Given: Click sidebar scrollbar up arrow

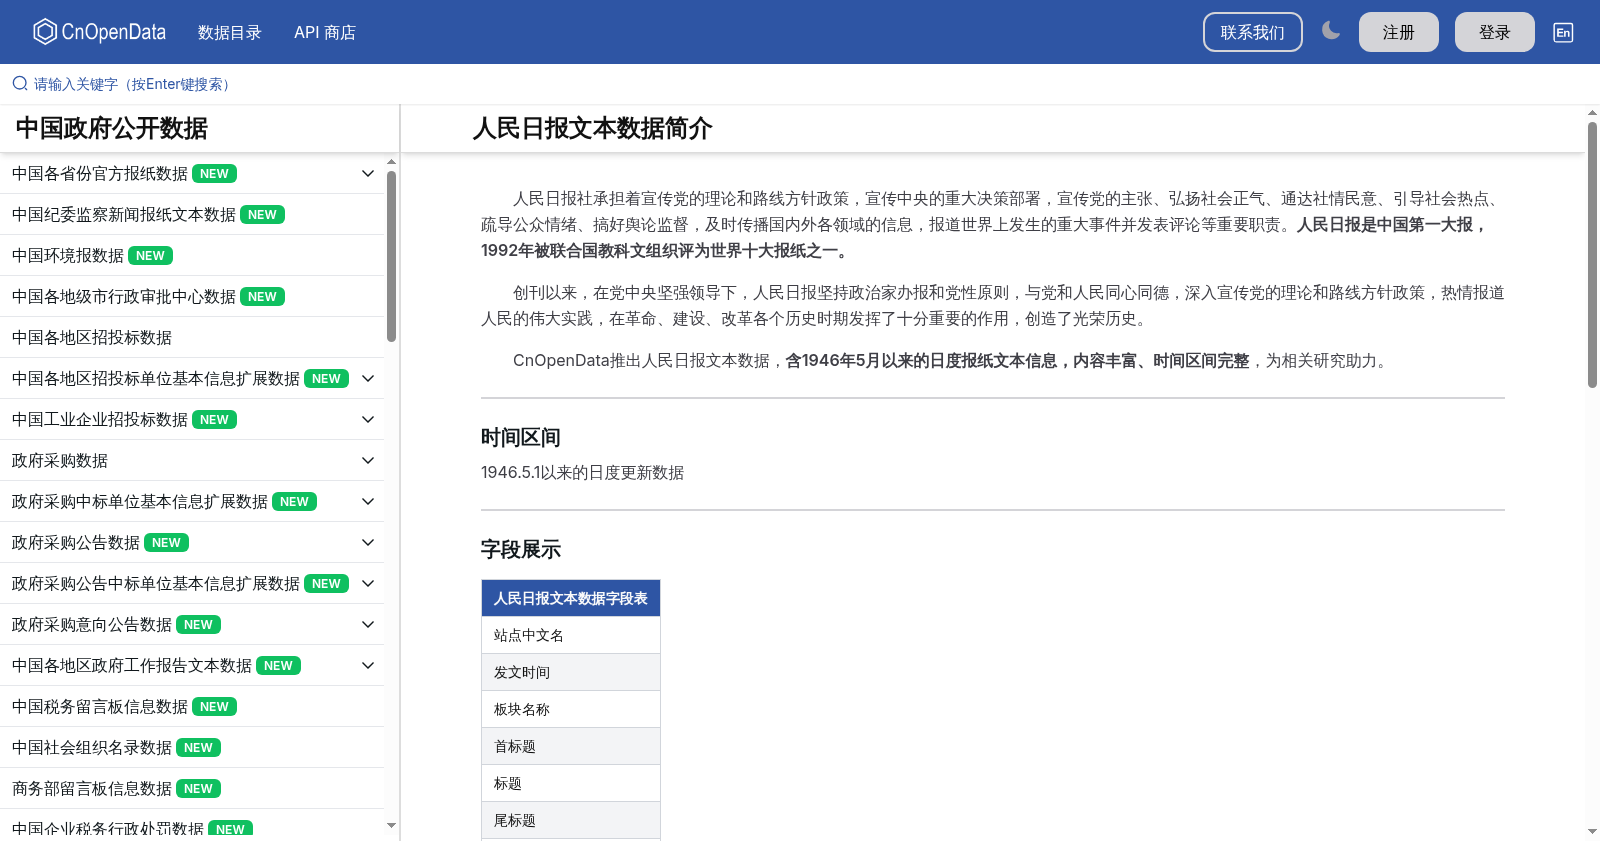Looking at the screenshot, I should (391, 161).
